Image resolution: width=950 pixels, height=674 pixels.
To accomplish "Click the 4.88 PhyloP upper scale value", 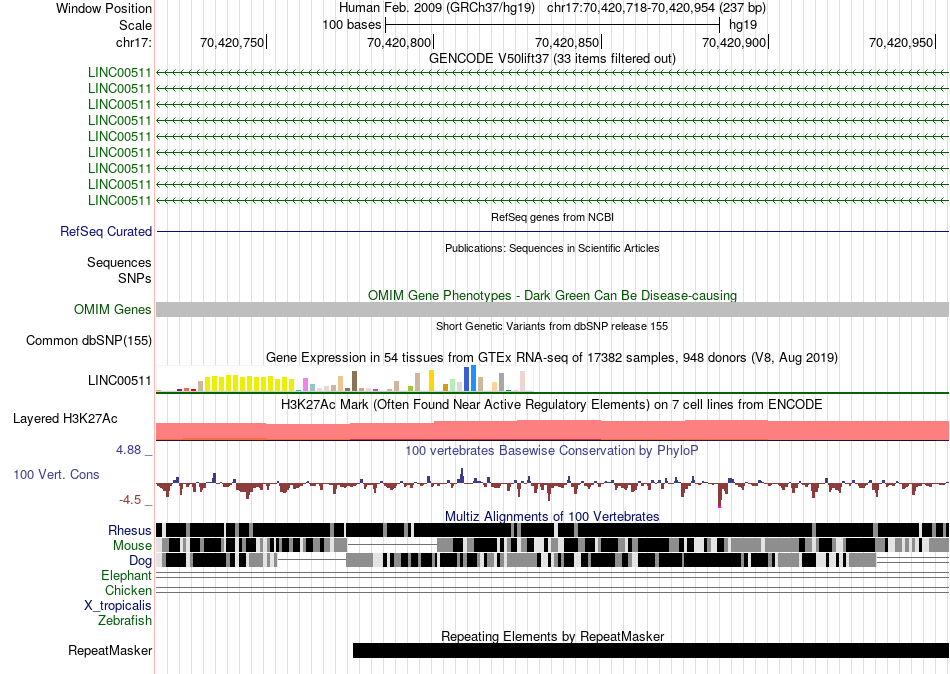I will pos(128,450).
